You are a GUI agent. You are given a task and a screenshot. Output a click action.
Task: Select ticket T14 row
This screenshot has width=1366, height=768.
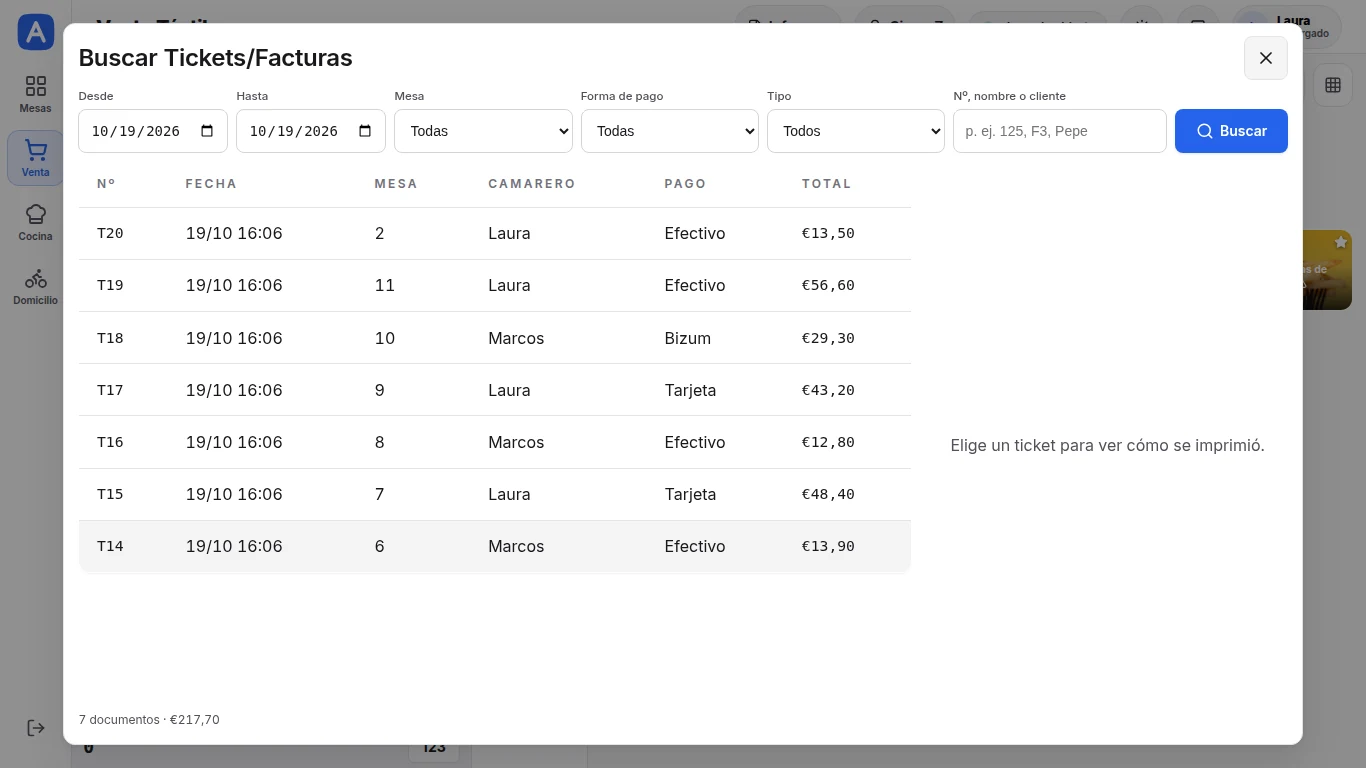tap(495, 546)
